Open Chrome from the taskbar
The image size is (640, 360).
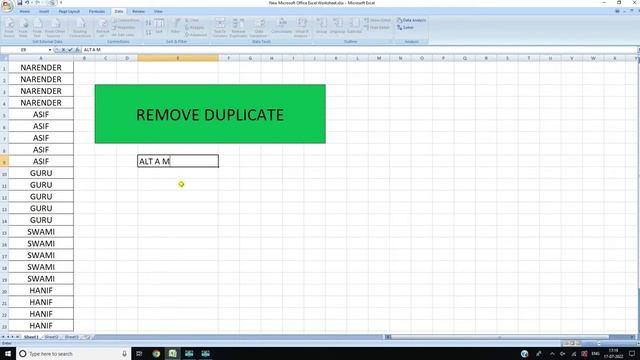point(156,353)
